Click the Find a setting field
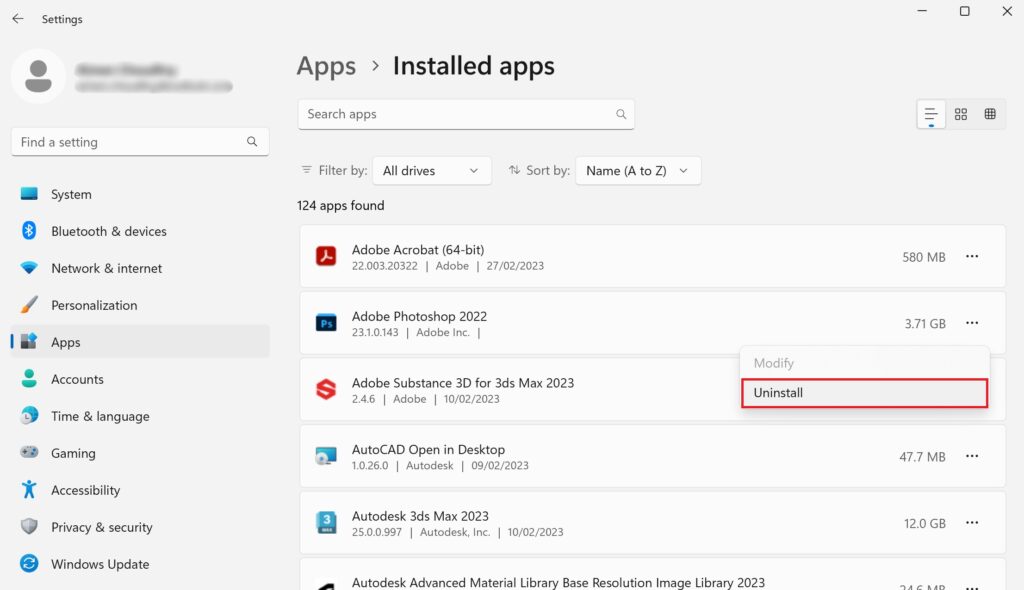The image size is (1024, 590). point(130,142)
